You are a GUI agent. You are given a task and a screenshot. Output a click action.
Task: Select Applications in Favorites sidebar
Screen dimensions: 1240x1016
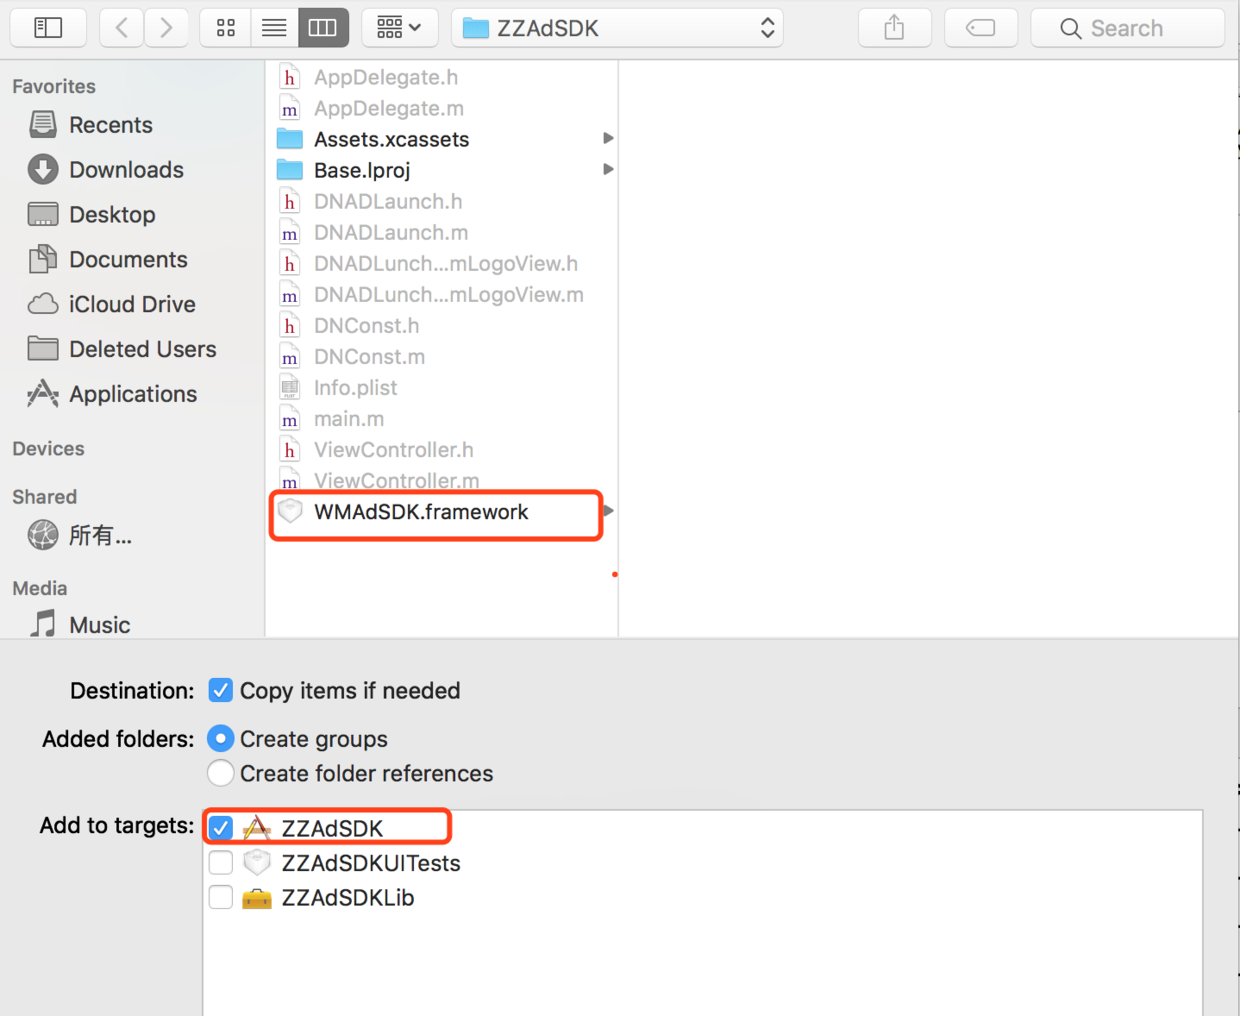click(x=132, y=394)
